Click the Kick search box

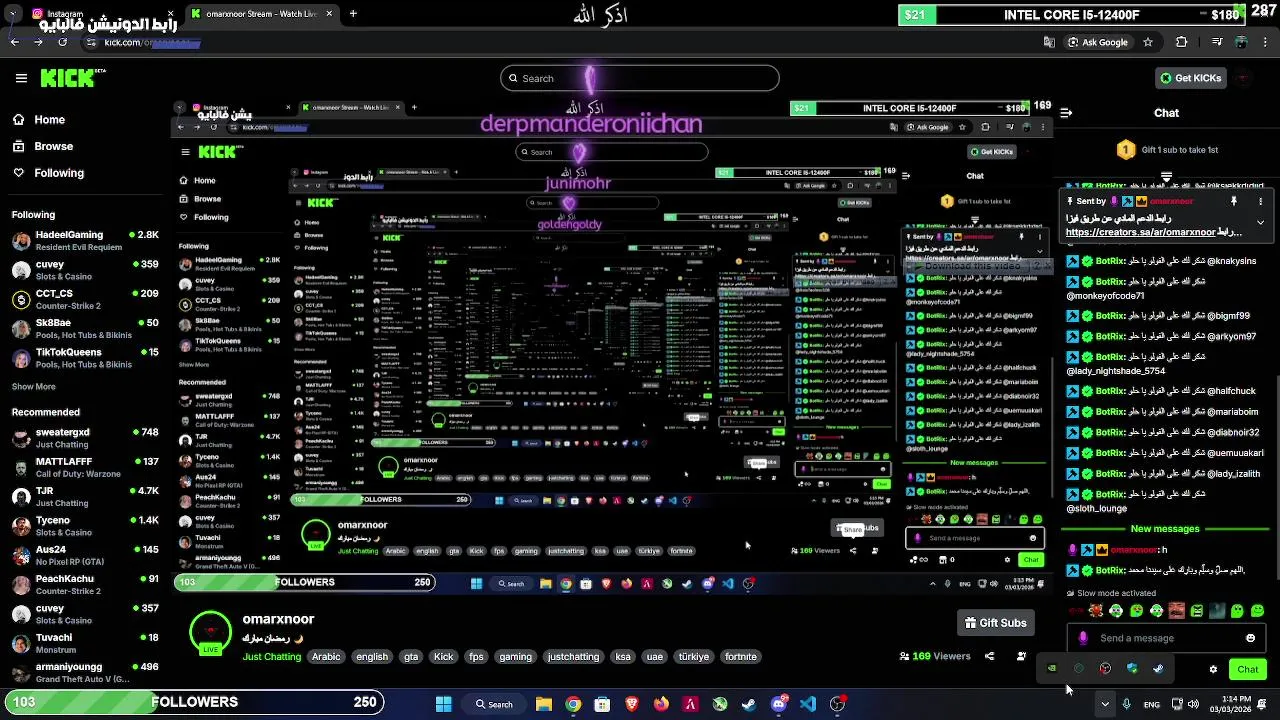[x=640, y=78]
